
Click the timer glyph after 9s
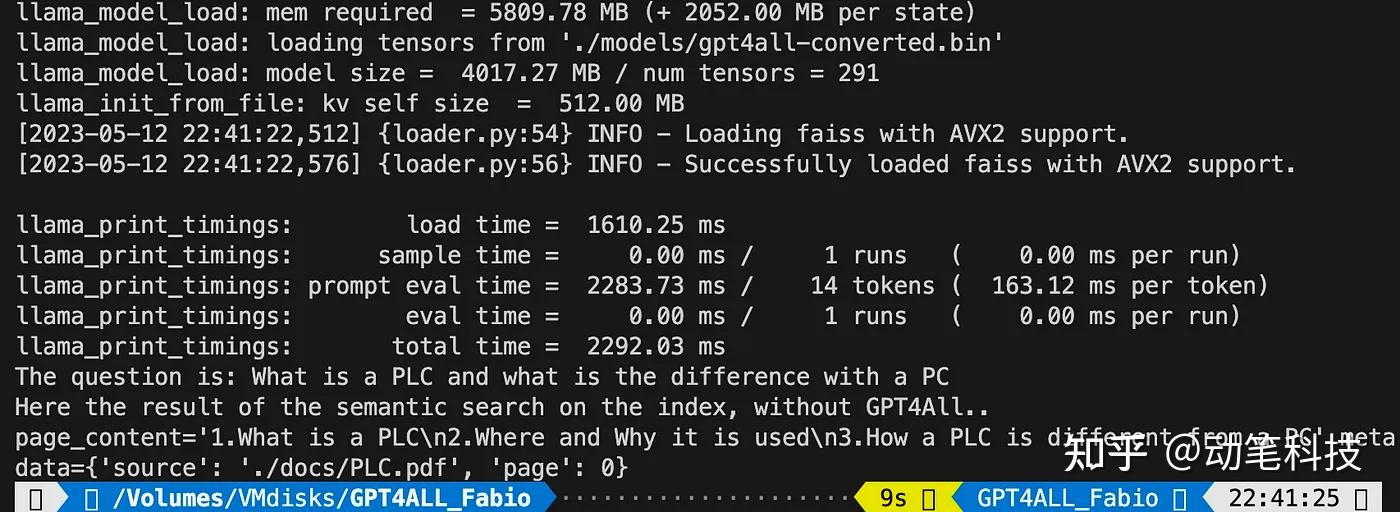tap(928, 498)
